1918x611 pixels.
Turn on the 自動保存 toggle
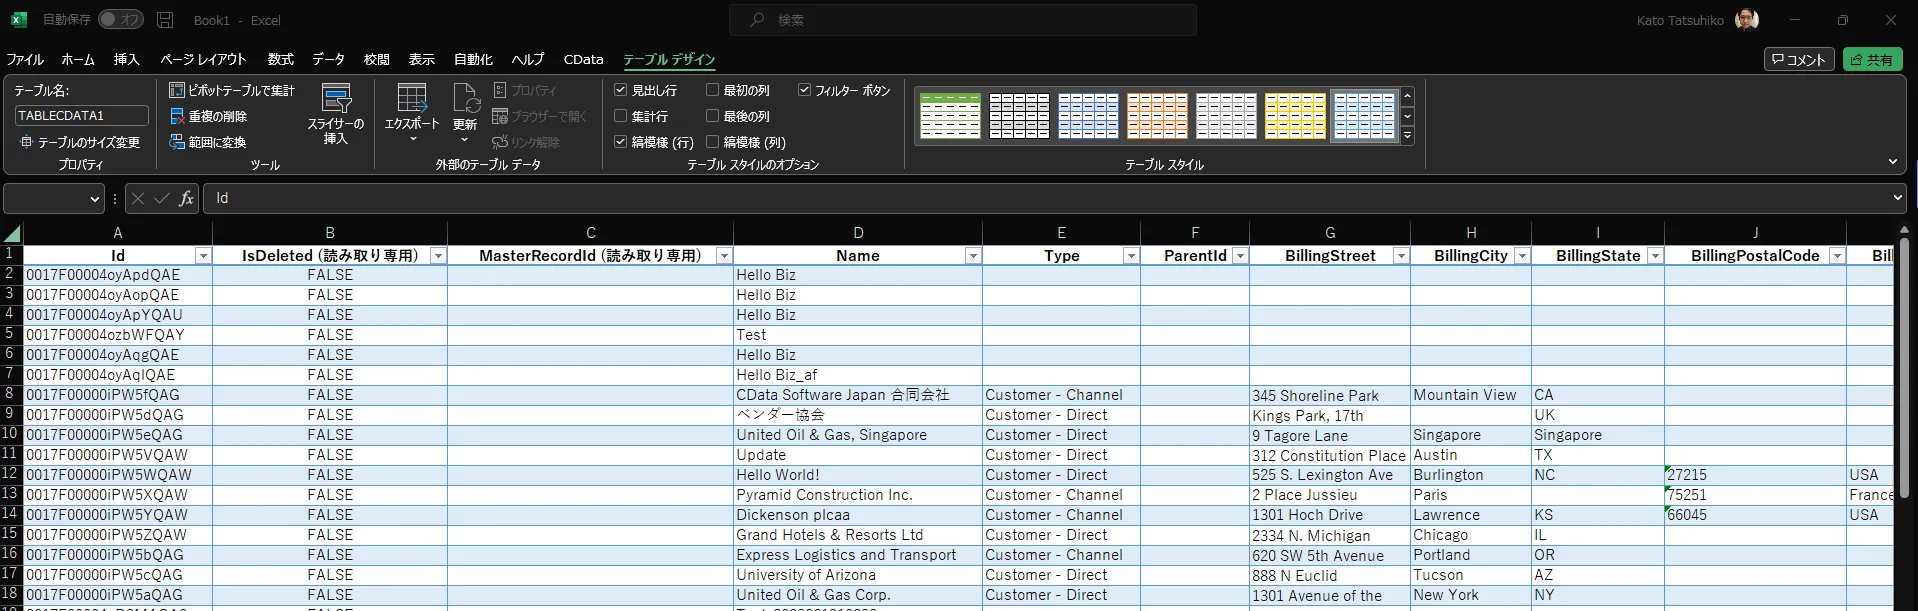(121, 20)
